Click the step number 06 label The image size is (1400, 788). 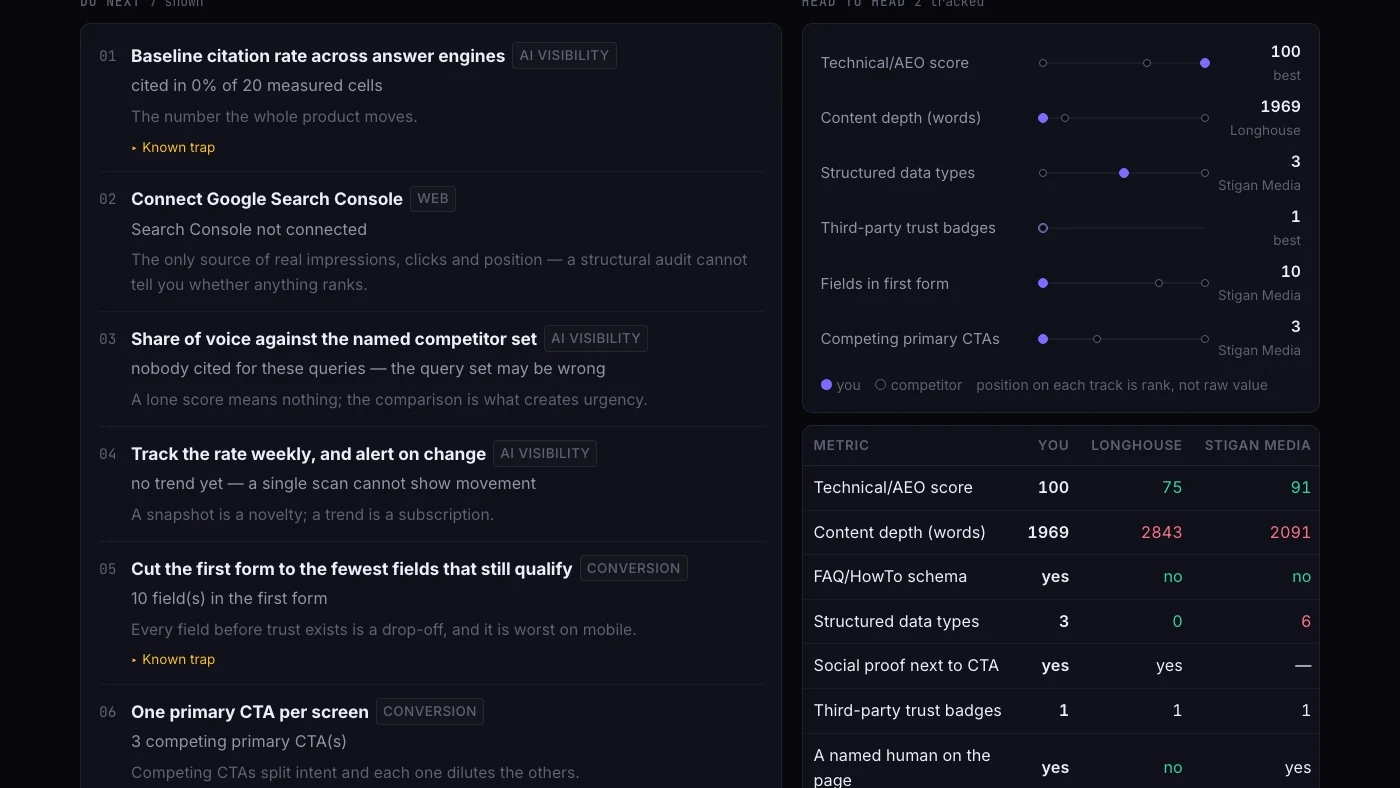(x=108, y=712)
